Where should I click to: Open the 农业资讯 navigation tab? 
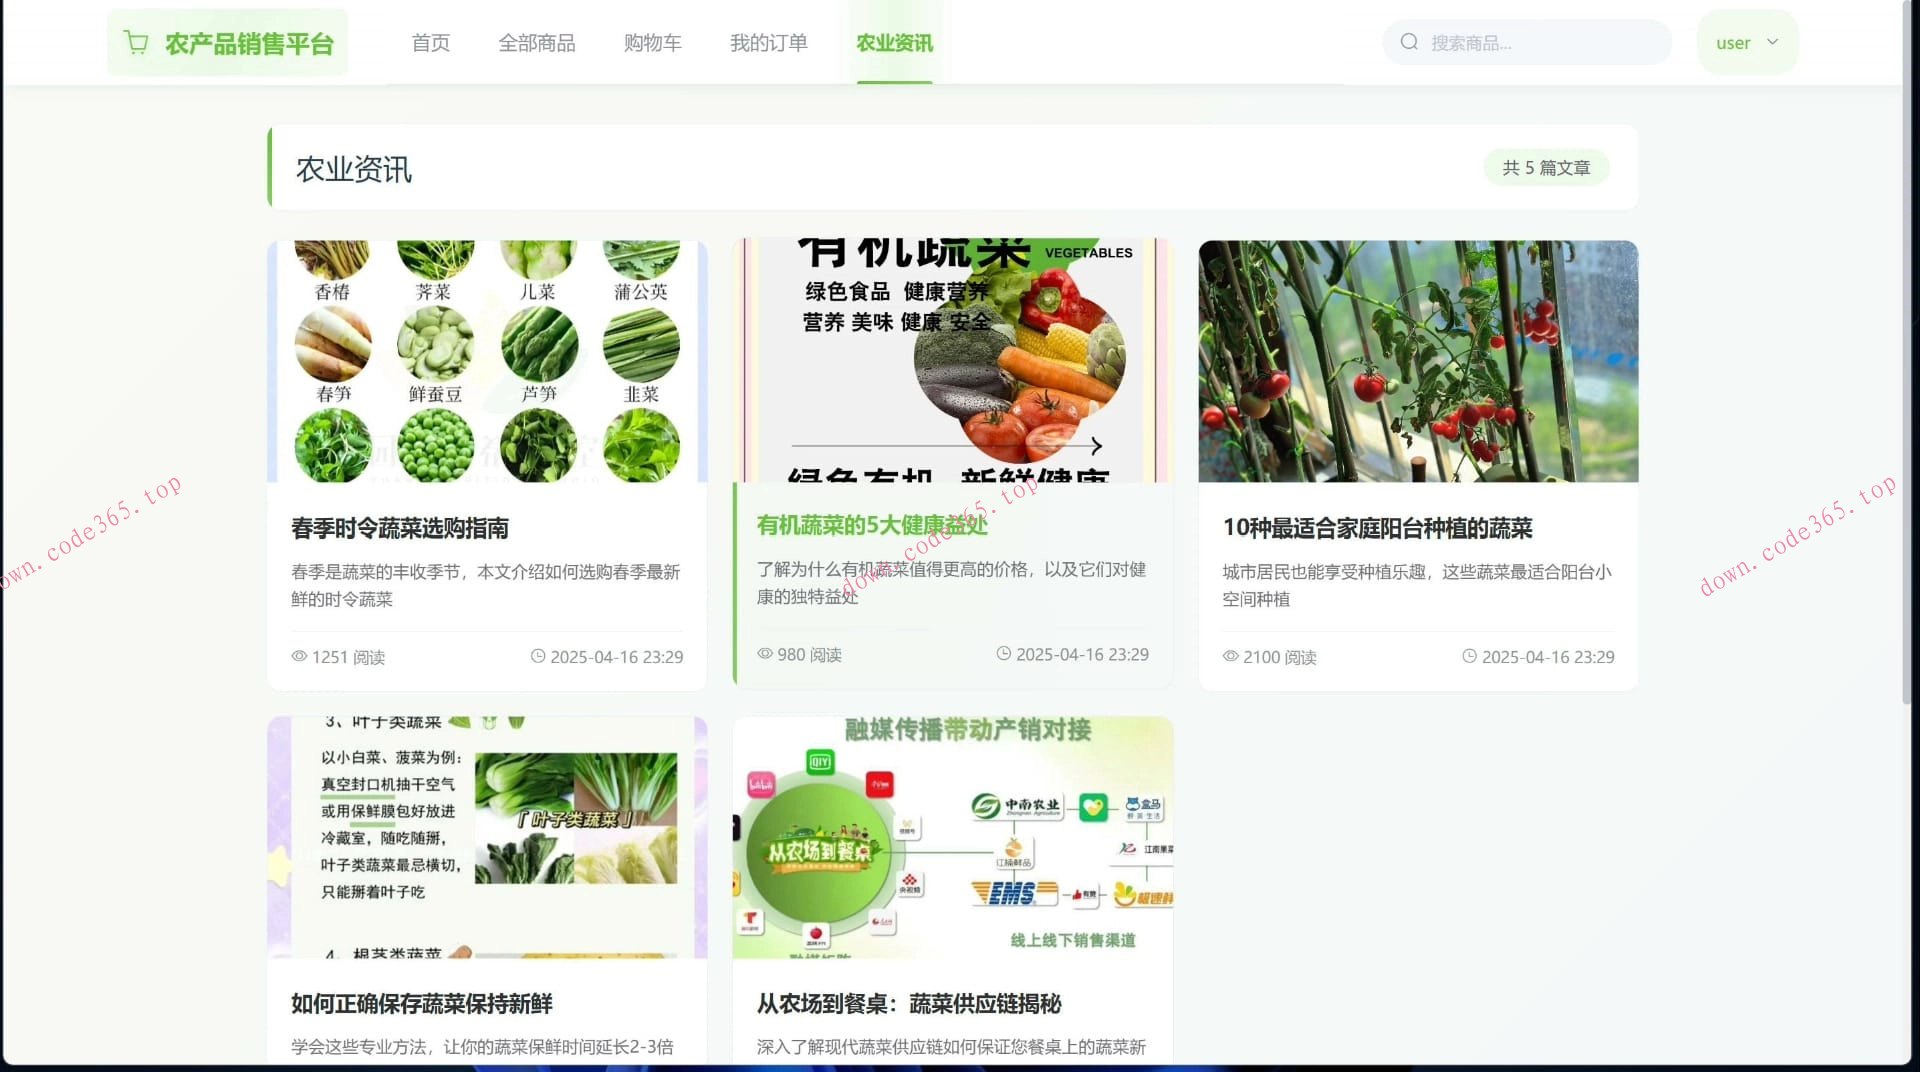[x=893, y=43]
